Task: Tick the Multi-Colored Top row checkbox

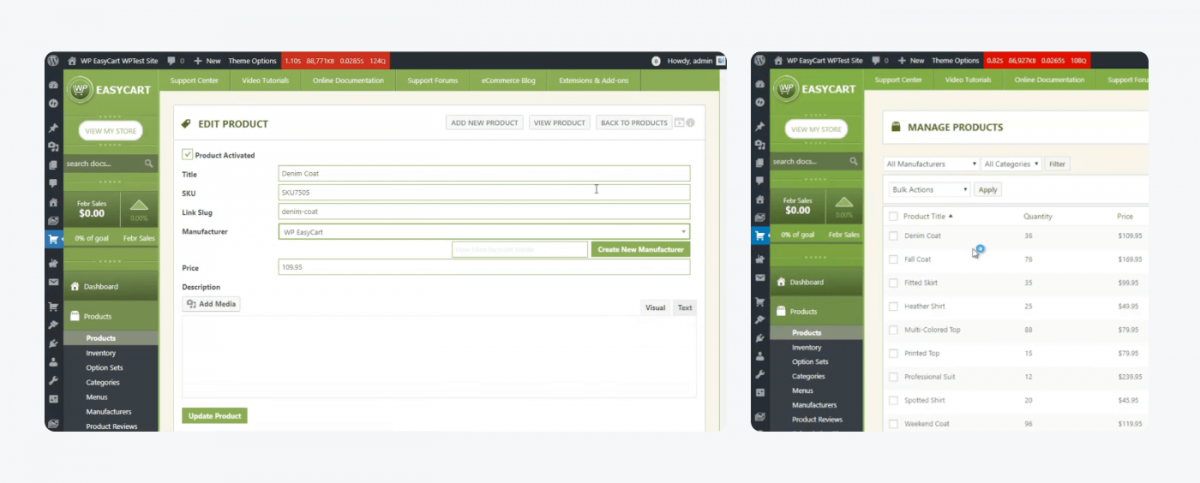Action: [x=893, y=330]
